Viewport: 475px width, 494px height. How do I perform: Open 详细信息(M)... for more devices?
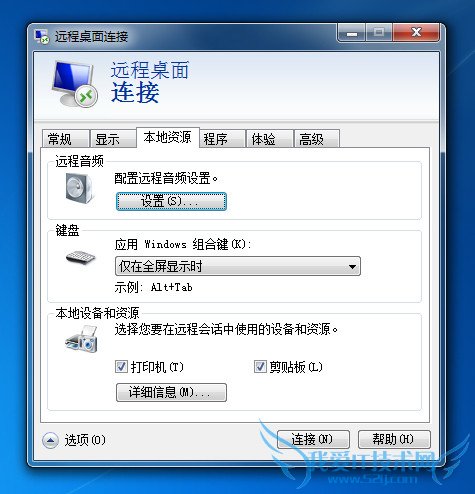coord(171,392)
